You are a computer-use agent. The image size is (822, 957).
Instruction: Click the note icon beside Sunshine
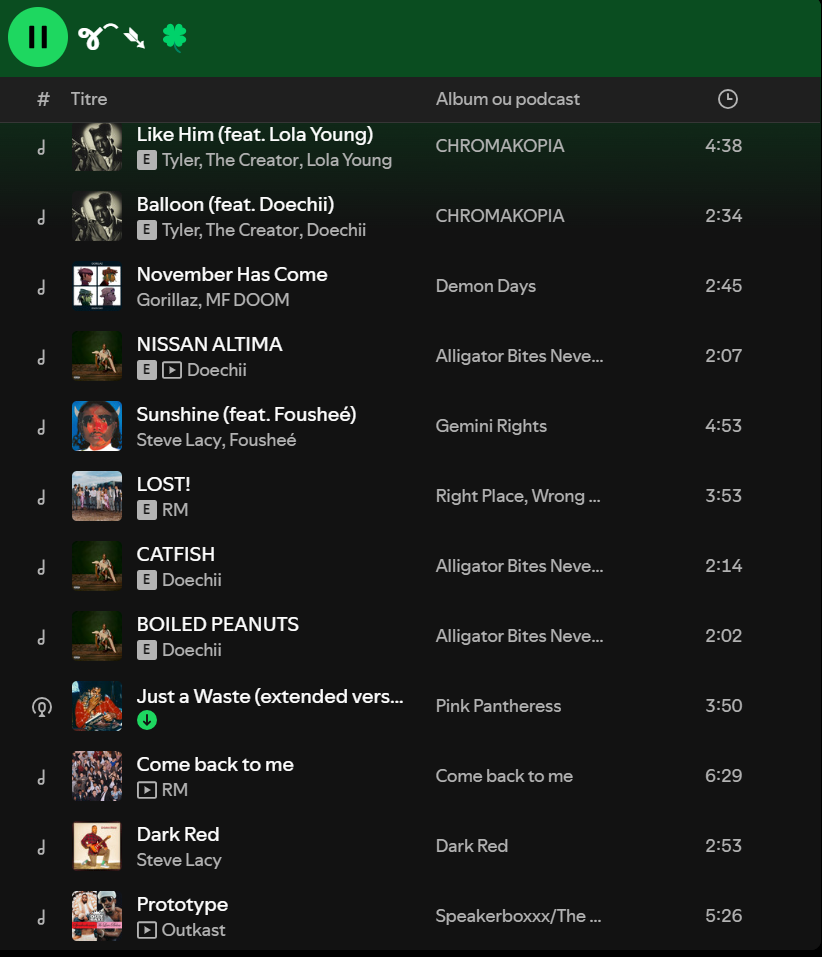tap(41, 427)
